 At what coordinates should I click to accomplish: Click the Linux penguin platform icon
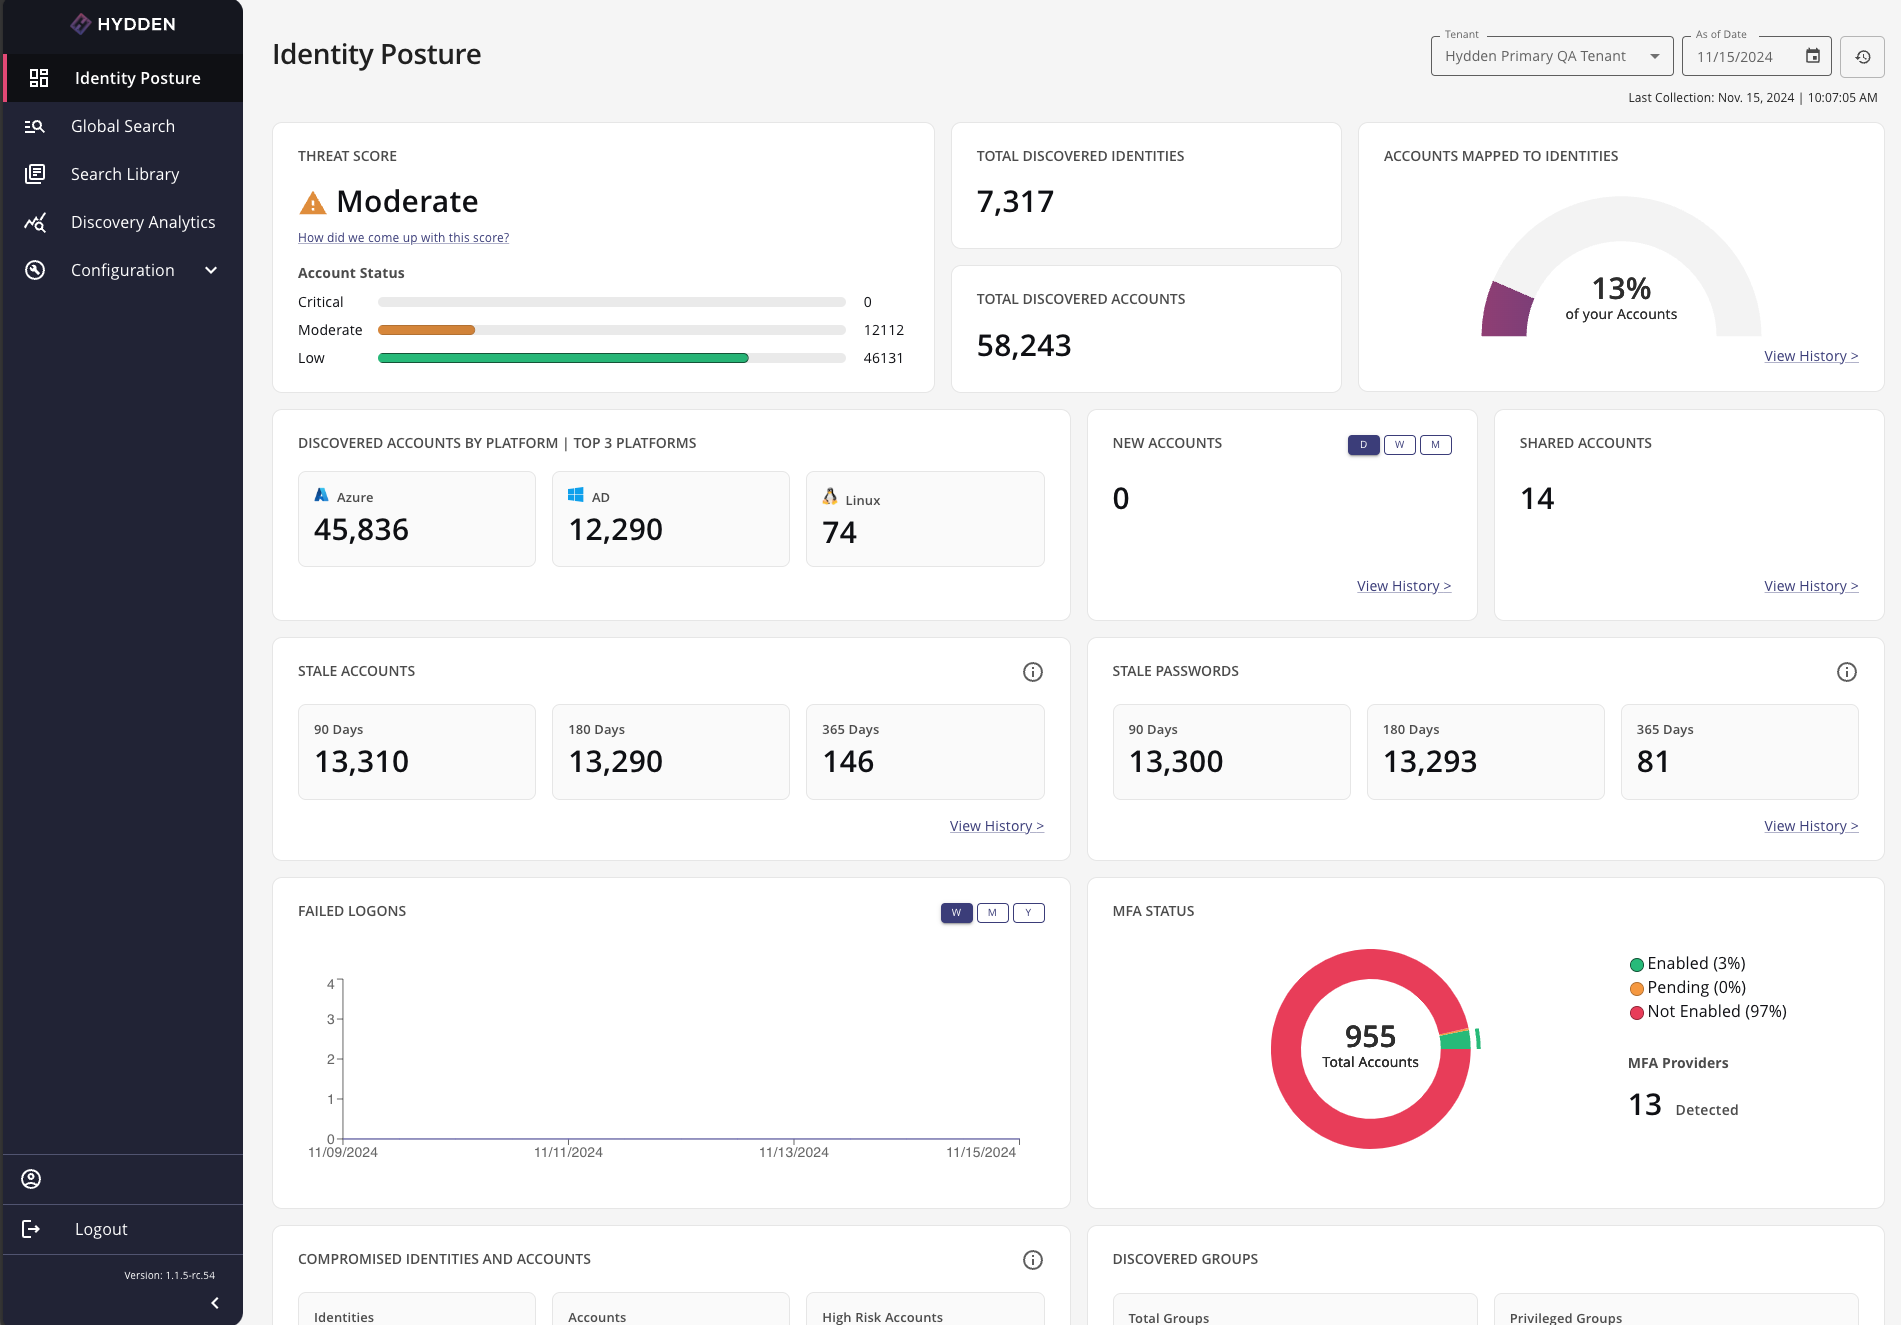830,496
